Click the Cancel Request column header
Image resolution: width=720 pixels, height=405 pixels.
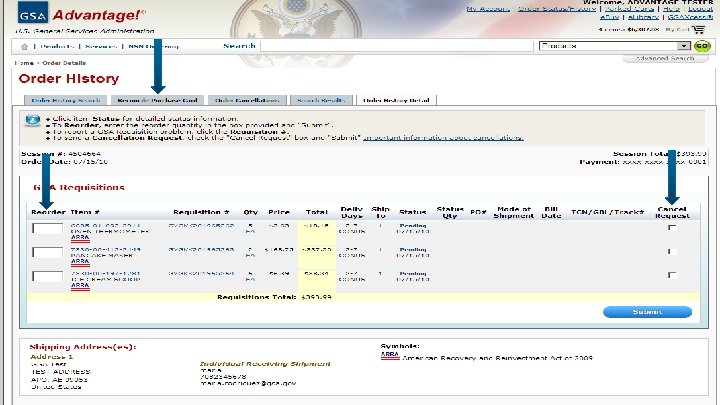[x=672, y=212]
